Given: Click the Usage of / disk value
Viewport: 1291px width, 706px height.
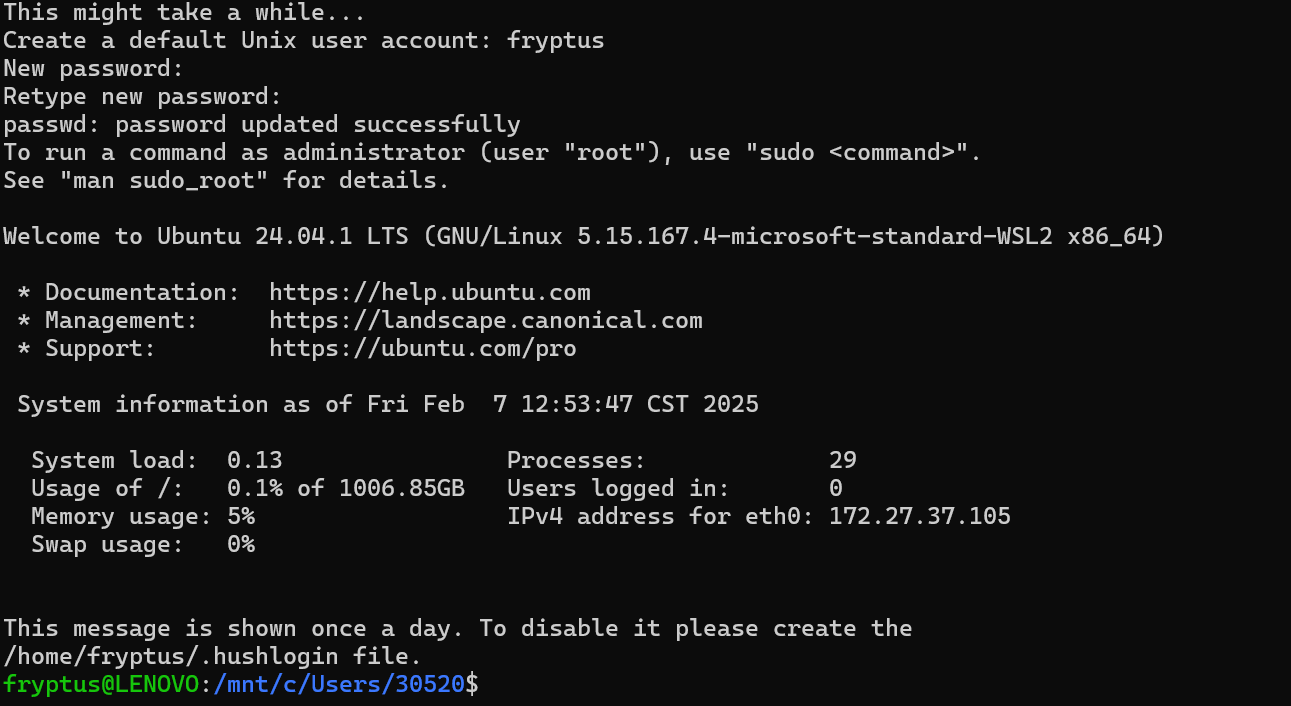Looking at the screenshot, I should pyautogui.click(x=346, y=489).
